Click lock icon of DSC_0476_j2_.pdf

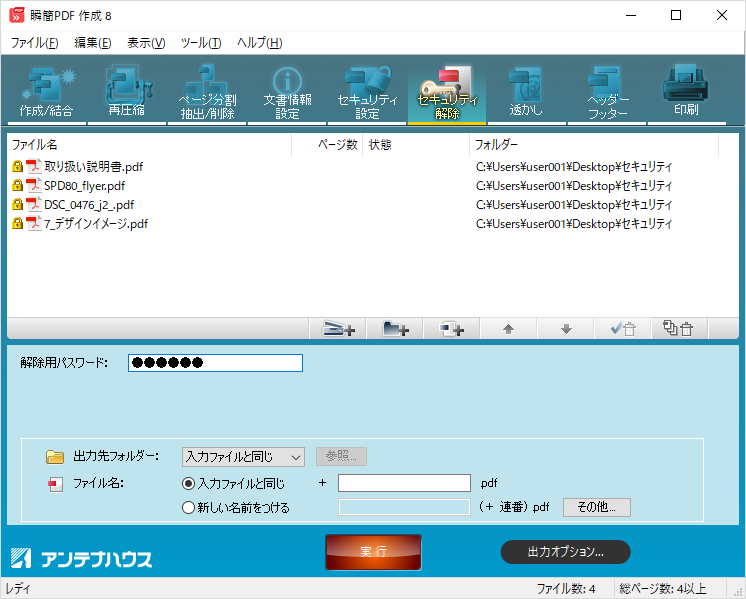(17, 205)
